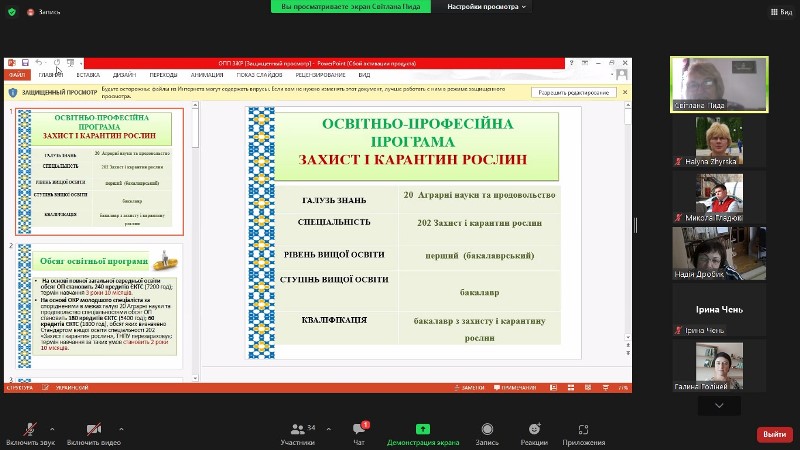The image size is (800, 450).
Task: Select Микола Гладюк video tile
Action: pyautogui.click(x=719, y=197)
